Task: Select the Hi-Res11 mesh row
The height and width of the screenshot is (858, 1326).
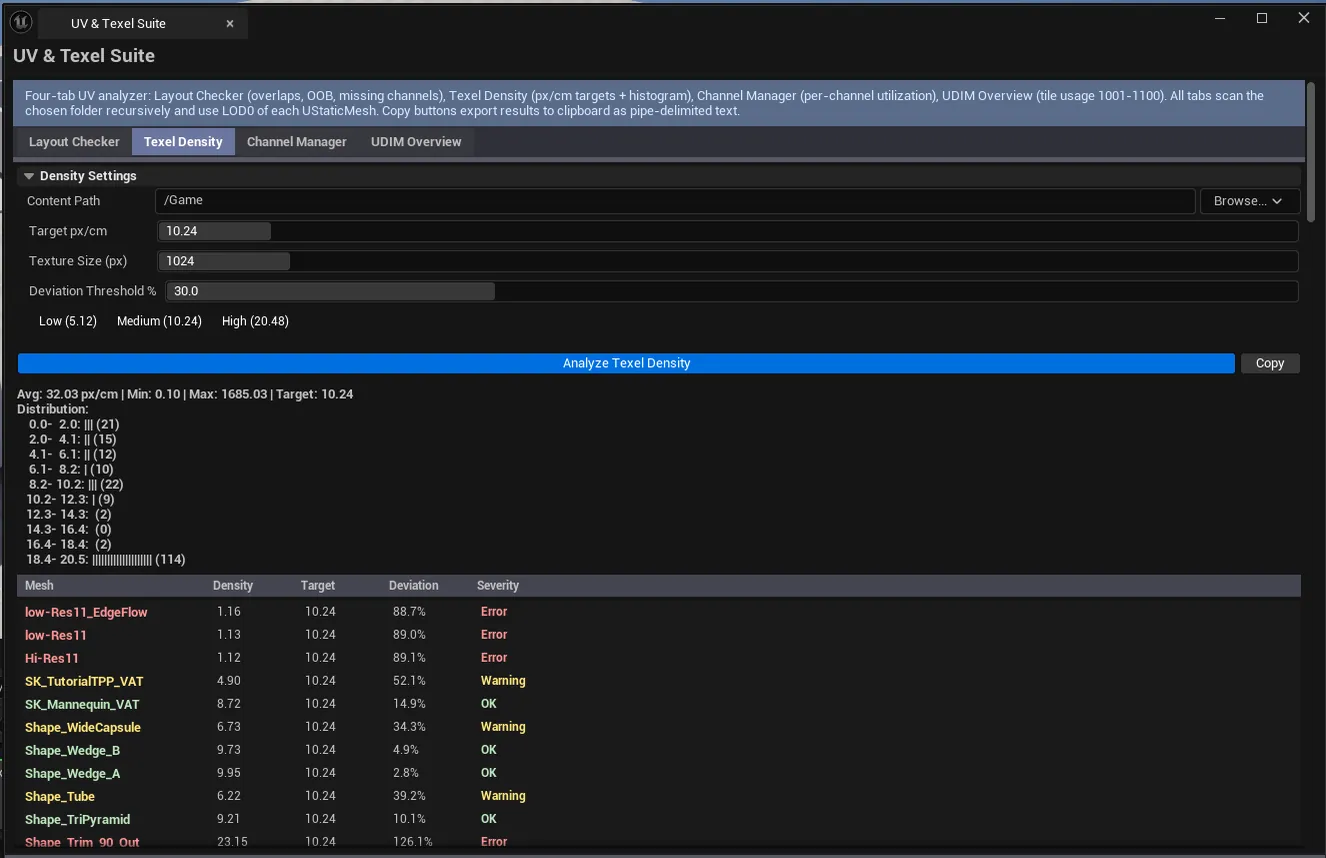Action: 659,658
